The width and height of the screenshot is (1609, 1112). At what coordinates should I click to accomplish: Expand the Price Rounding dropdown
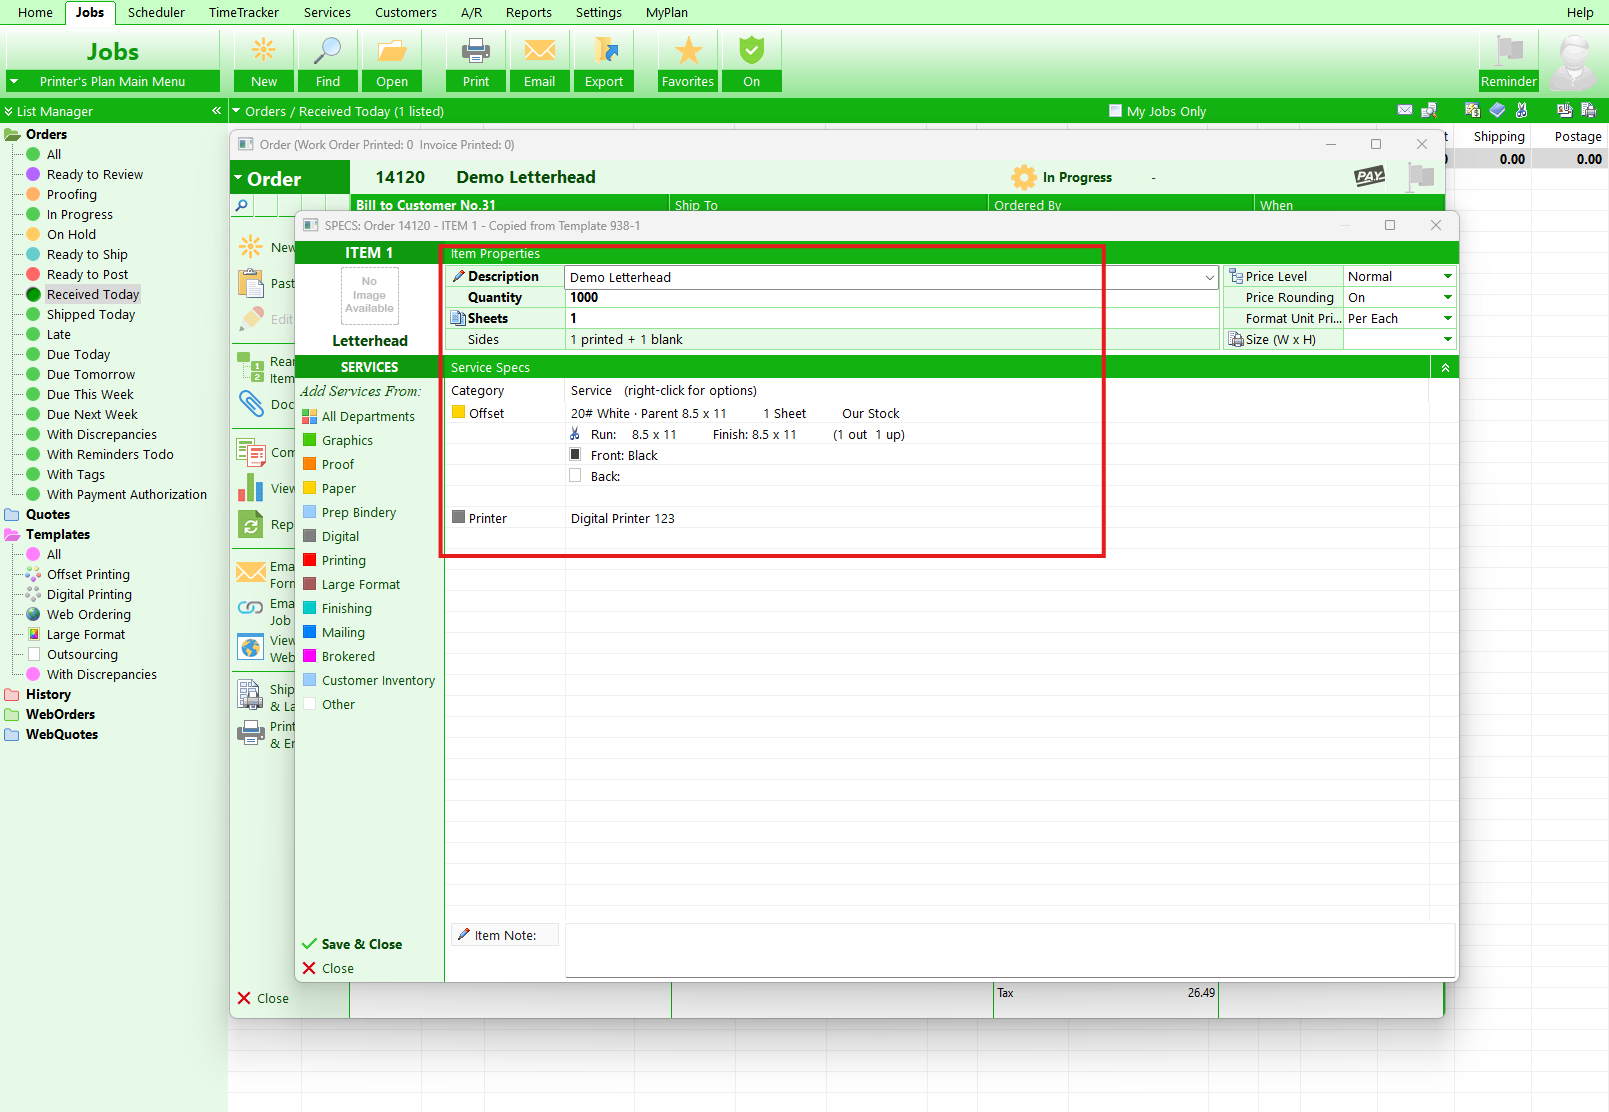[x=1447, y=297]
